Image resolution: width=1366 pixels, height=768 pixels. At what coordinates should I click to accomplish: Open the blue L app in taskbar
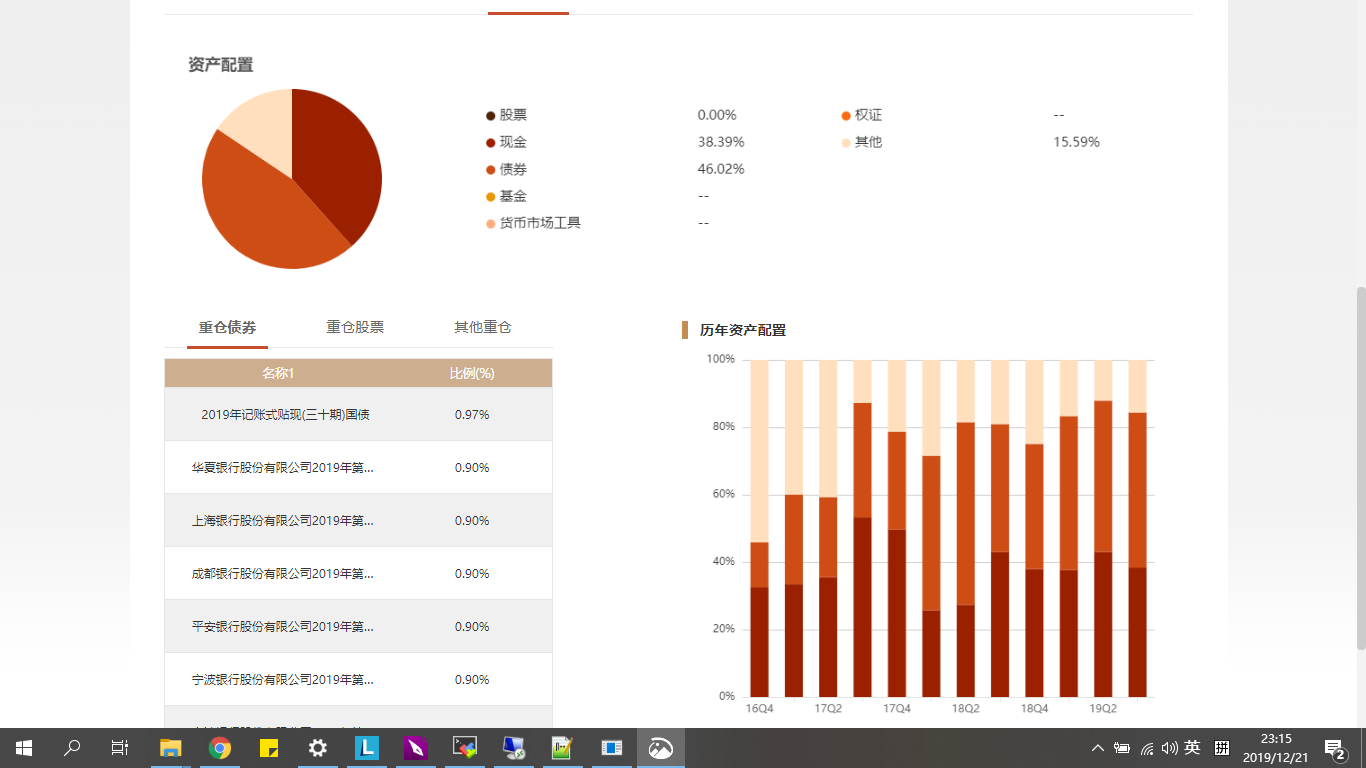(367, 748)
